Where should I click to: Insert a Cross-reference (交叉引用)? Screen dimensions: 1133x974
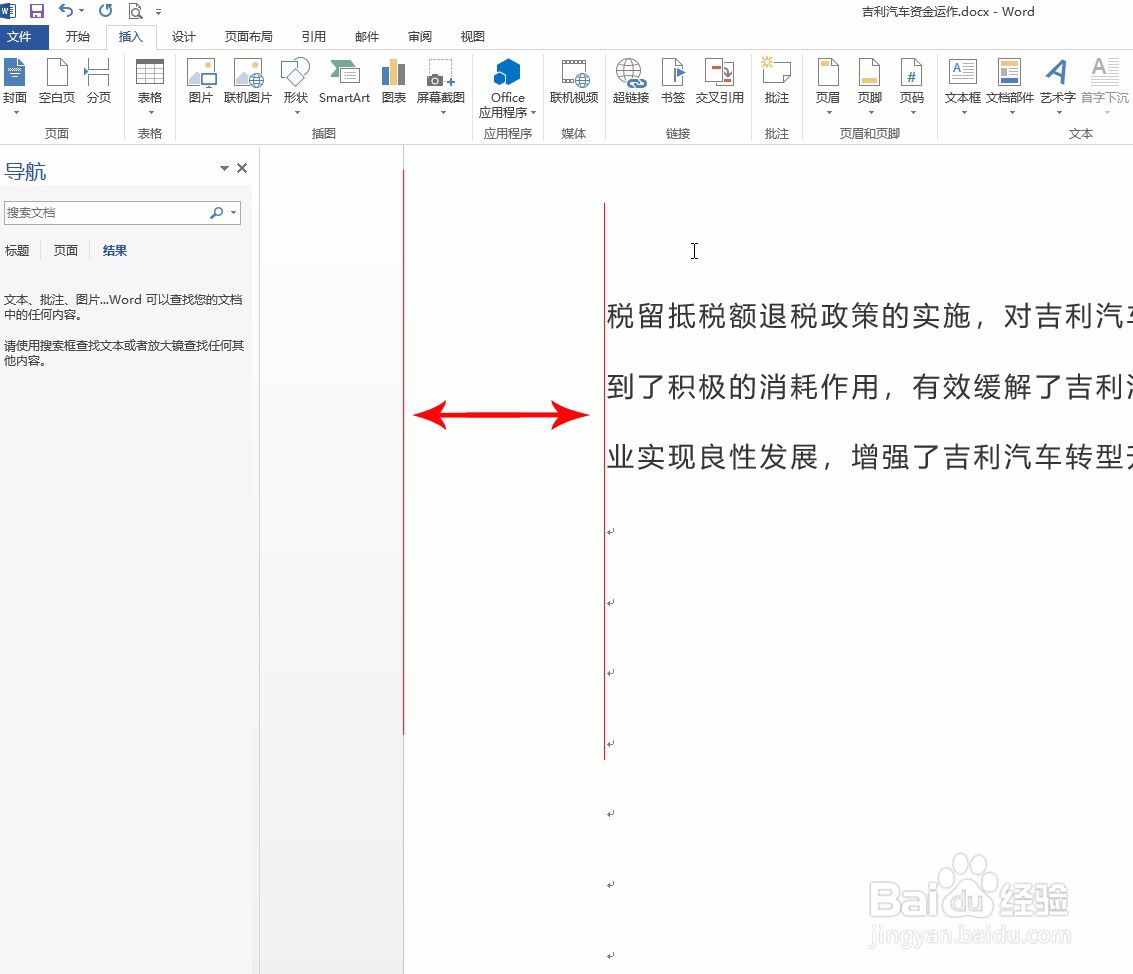[x=720, y=81]
